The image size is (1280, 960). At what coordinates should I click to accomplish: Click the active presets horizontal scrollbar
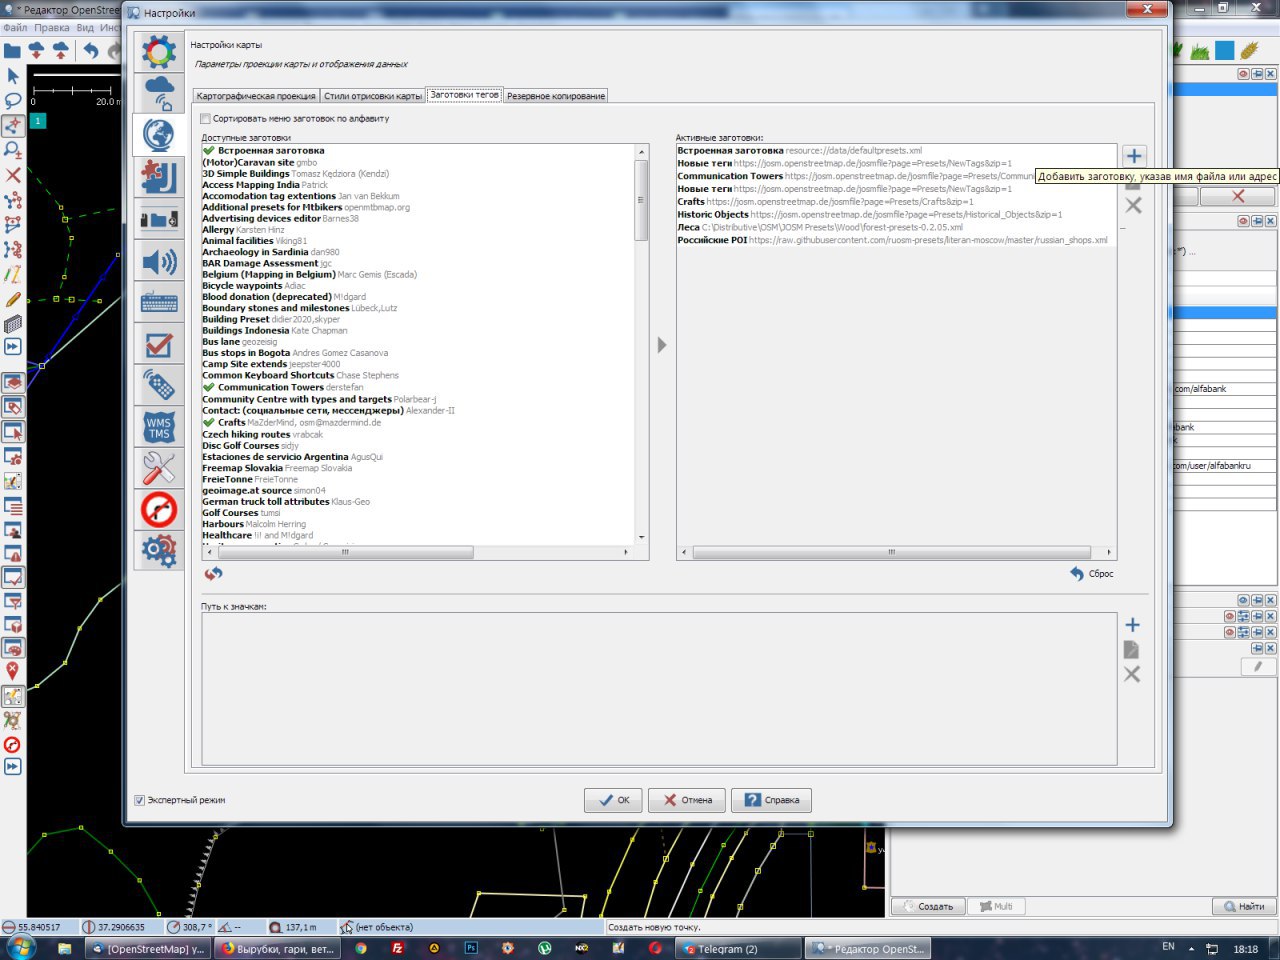891,552
